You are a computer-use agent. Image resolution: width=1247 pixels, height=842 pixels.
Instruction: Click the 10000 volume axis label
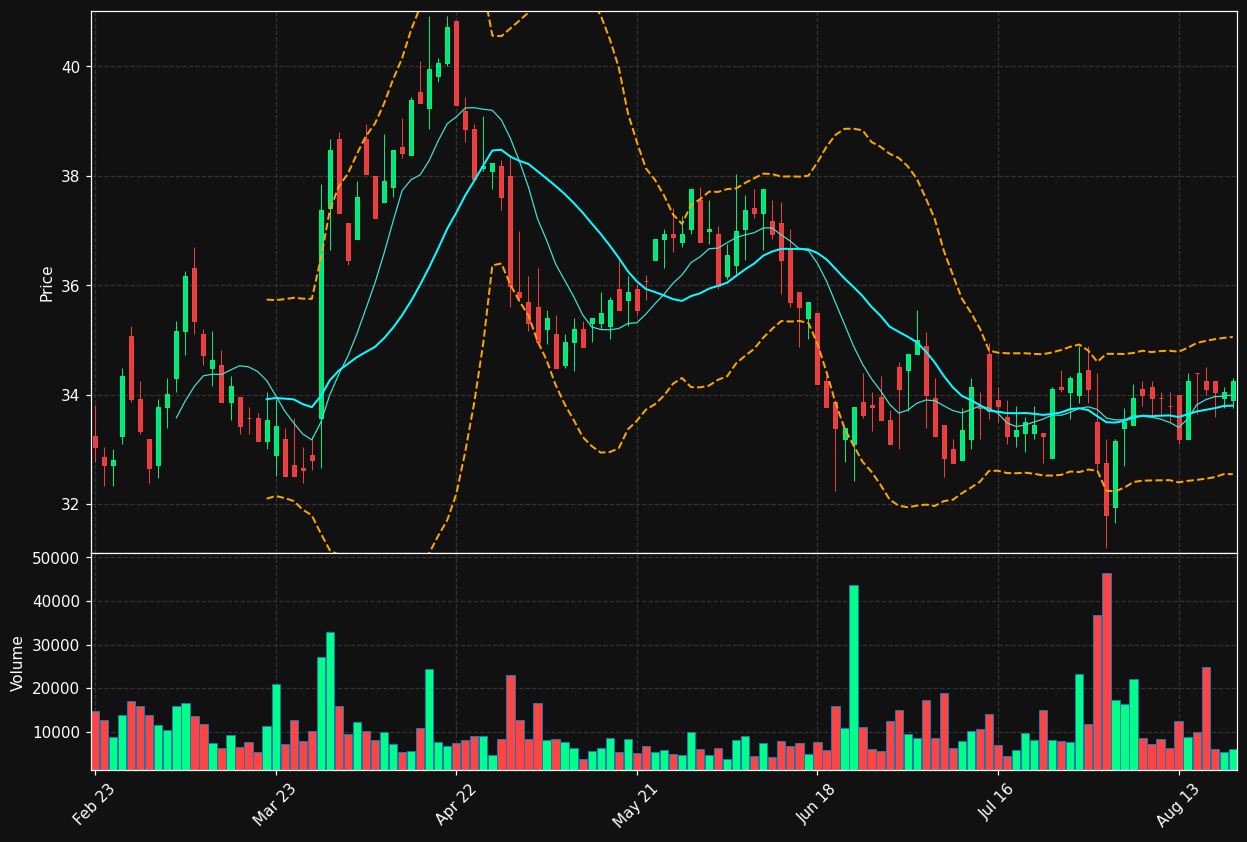coord(58,732)
